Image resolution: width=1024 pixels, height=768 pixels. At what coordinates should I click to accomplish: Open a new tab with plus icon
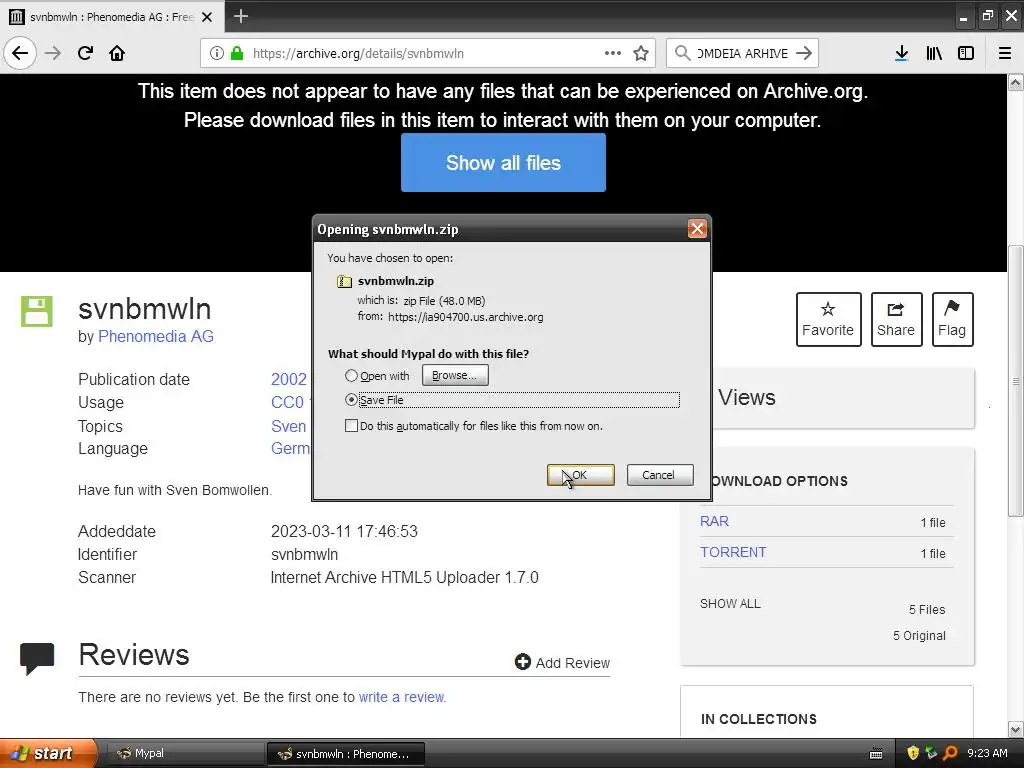pos(240,16)
